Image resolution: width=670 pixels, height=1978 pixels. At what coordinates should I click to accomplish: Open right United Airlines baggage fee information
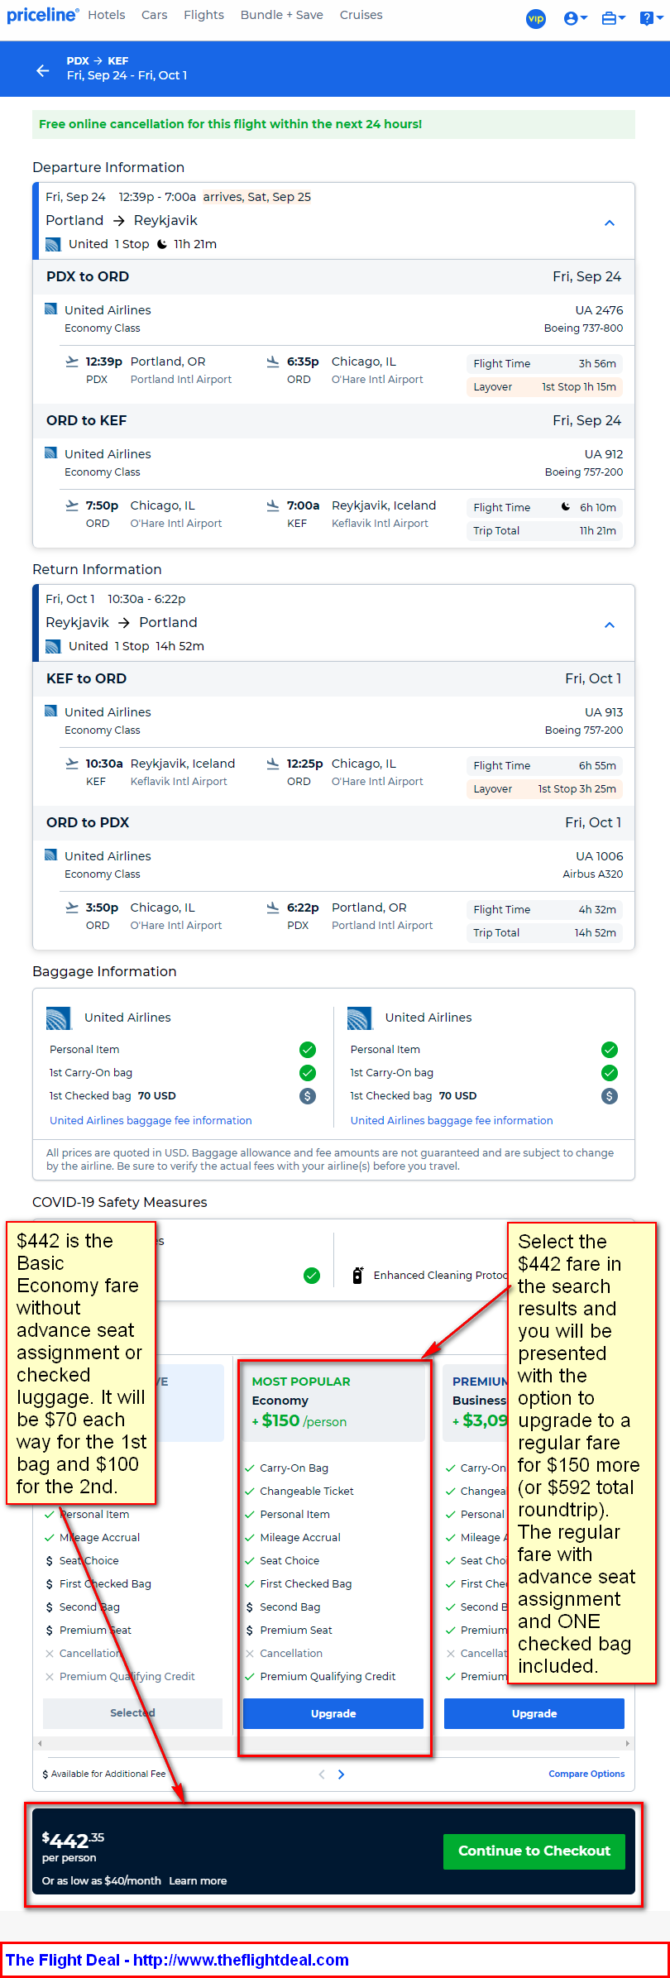[x=452, y=1121]
